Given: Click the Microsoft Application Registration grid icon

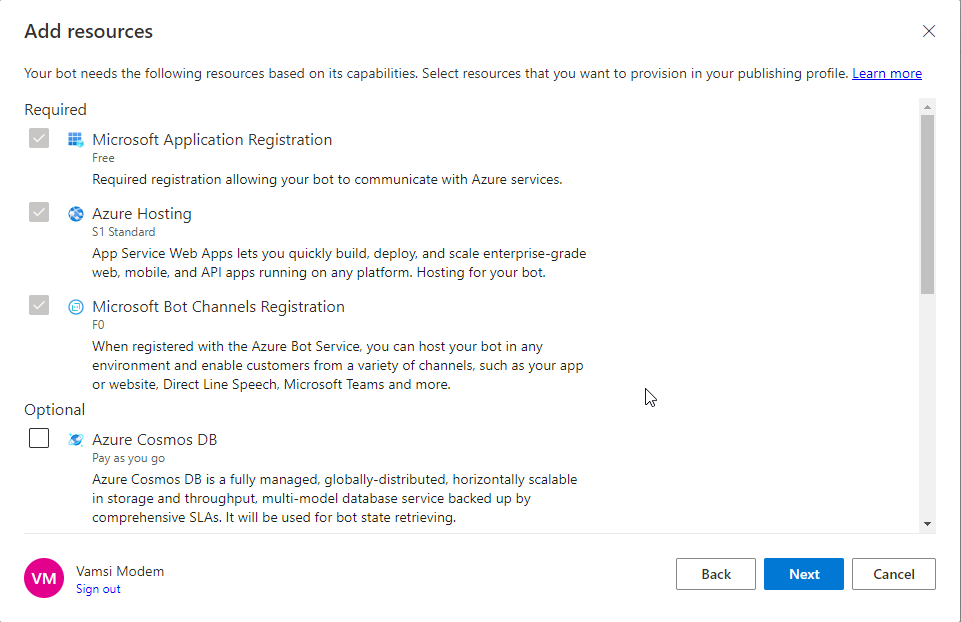Looking at the screenshot, I should [x=75, y=140].
